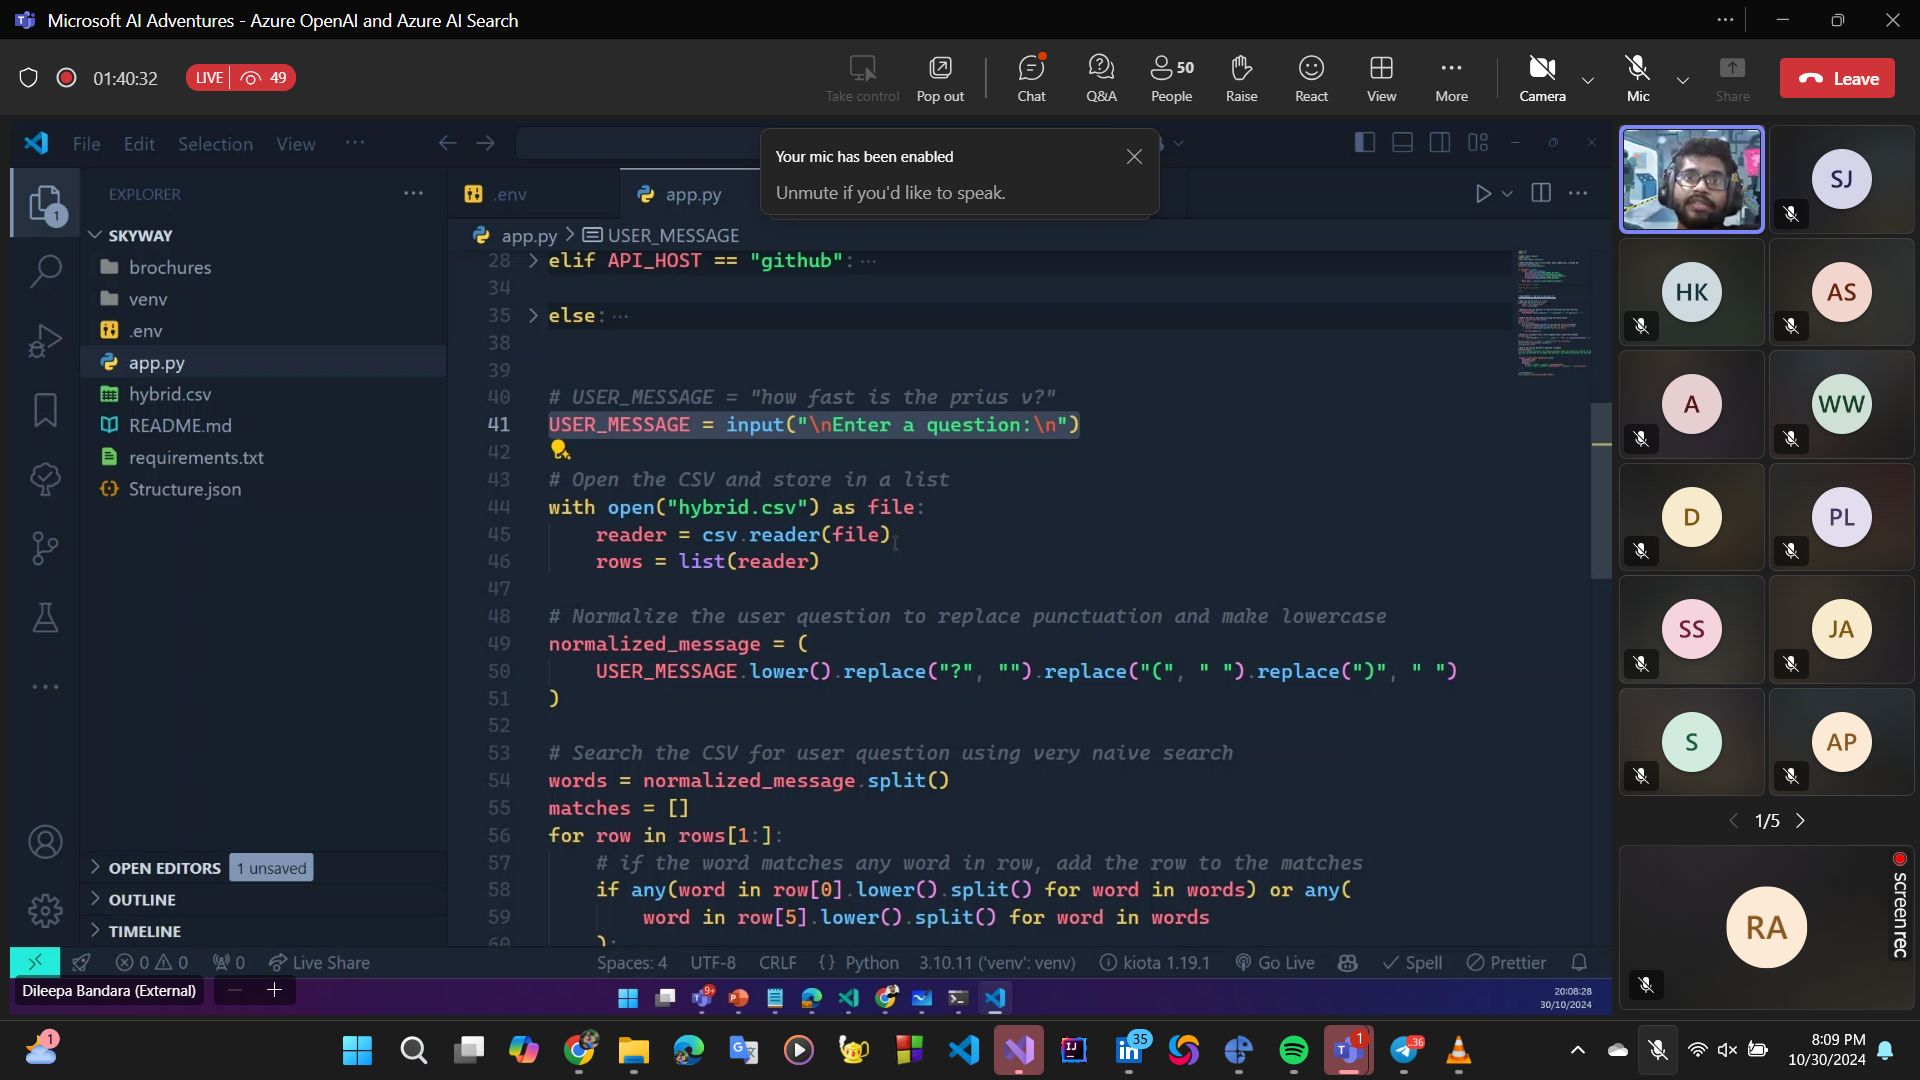This screenshot has width=1920, height=1080.
Task: Unfold the elif API_HOST code block
Action: tap(533, 261)
